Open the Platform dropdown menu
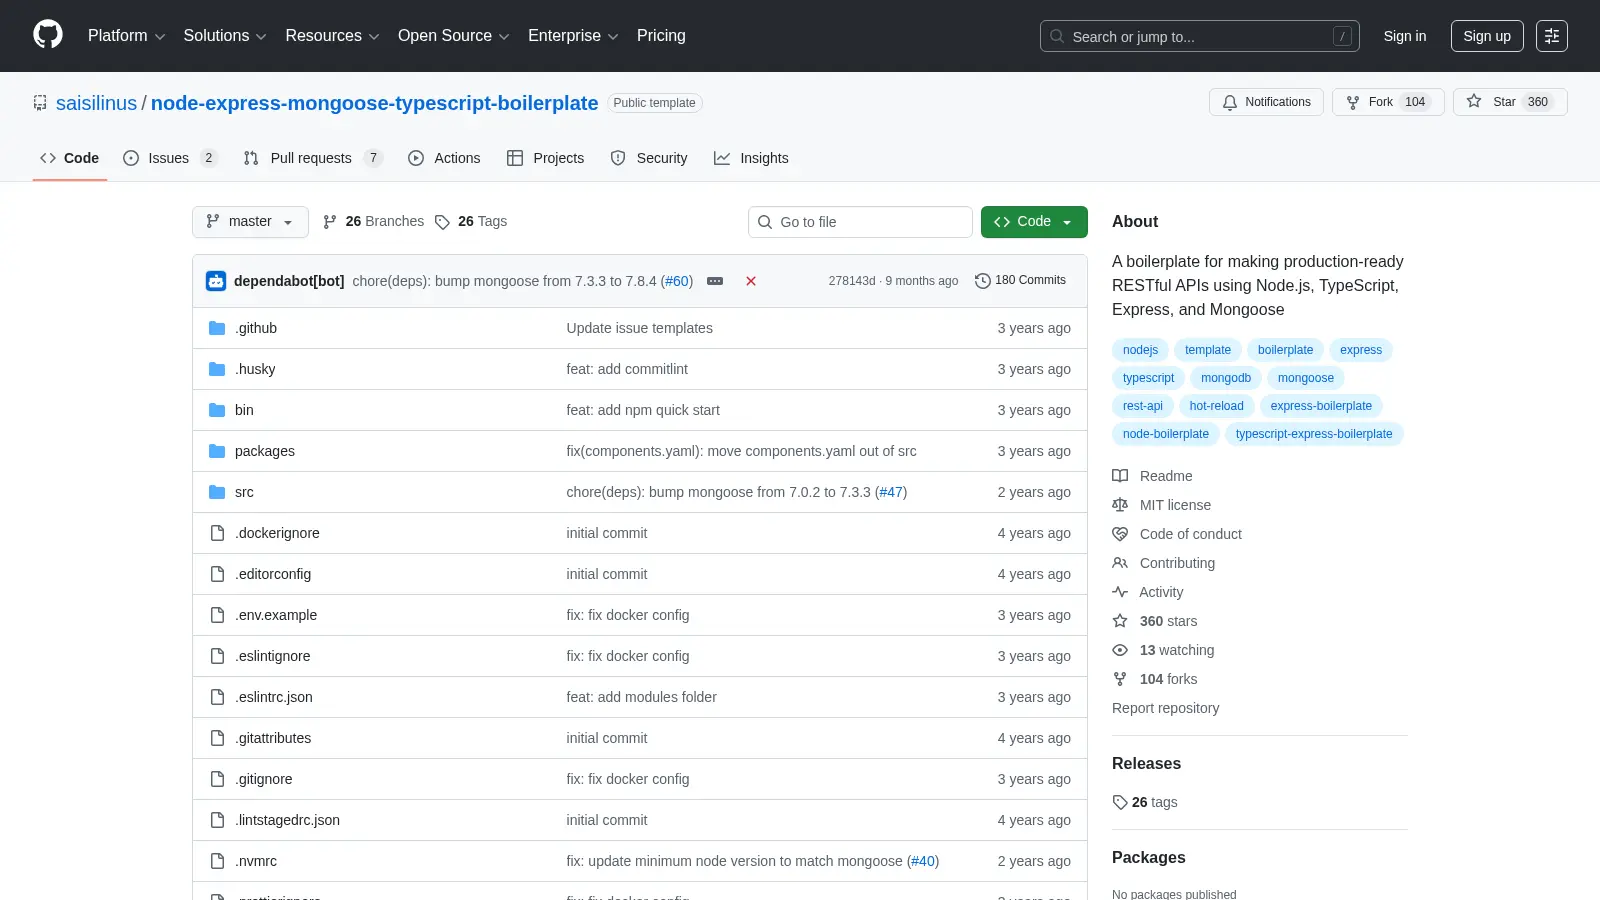This screenshot has width=1600, height=900. pos(126,36)
